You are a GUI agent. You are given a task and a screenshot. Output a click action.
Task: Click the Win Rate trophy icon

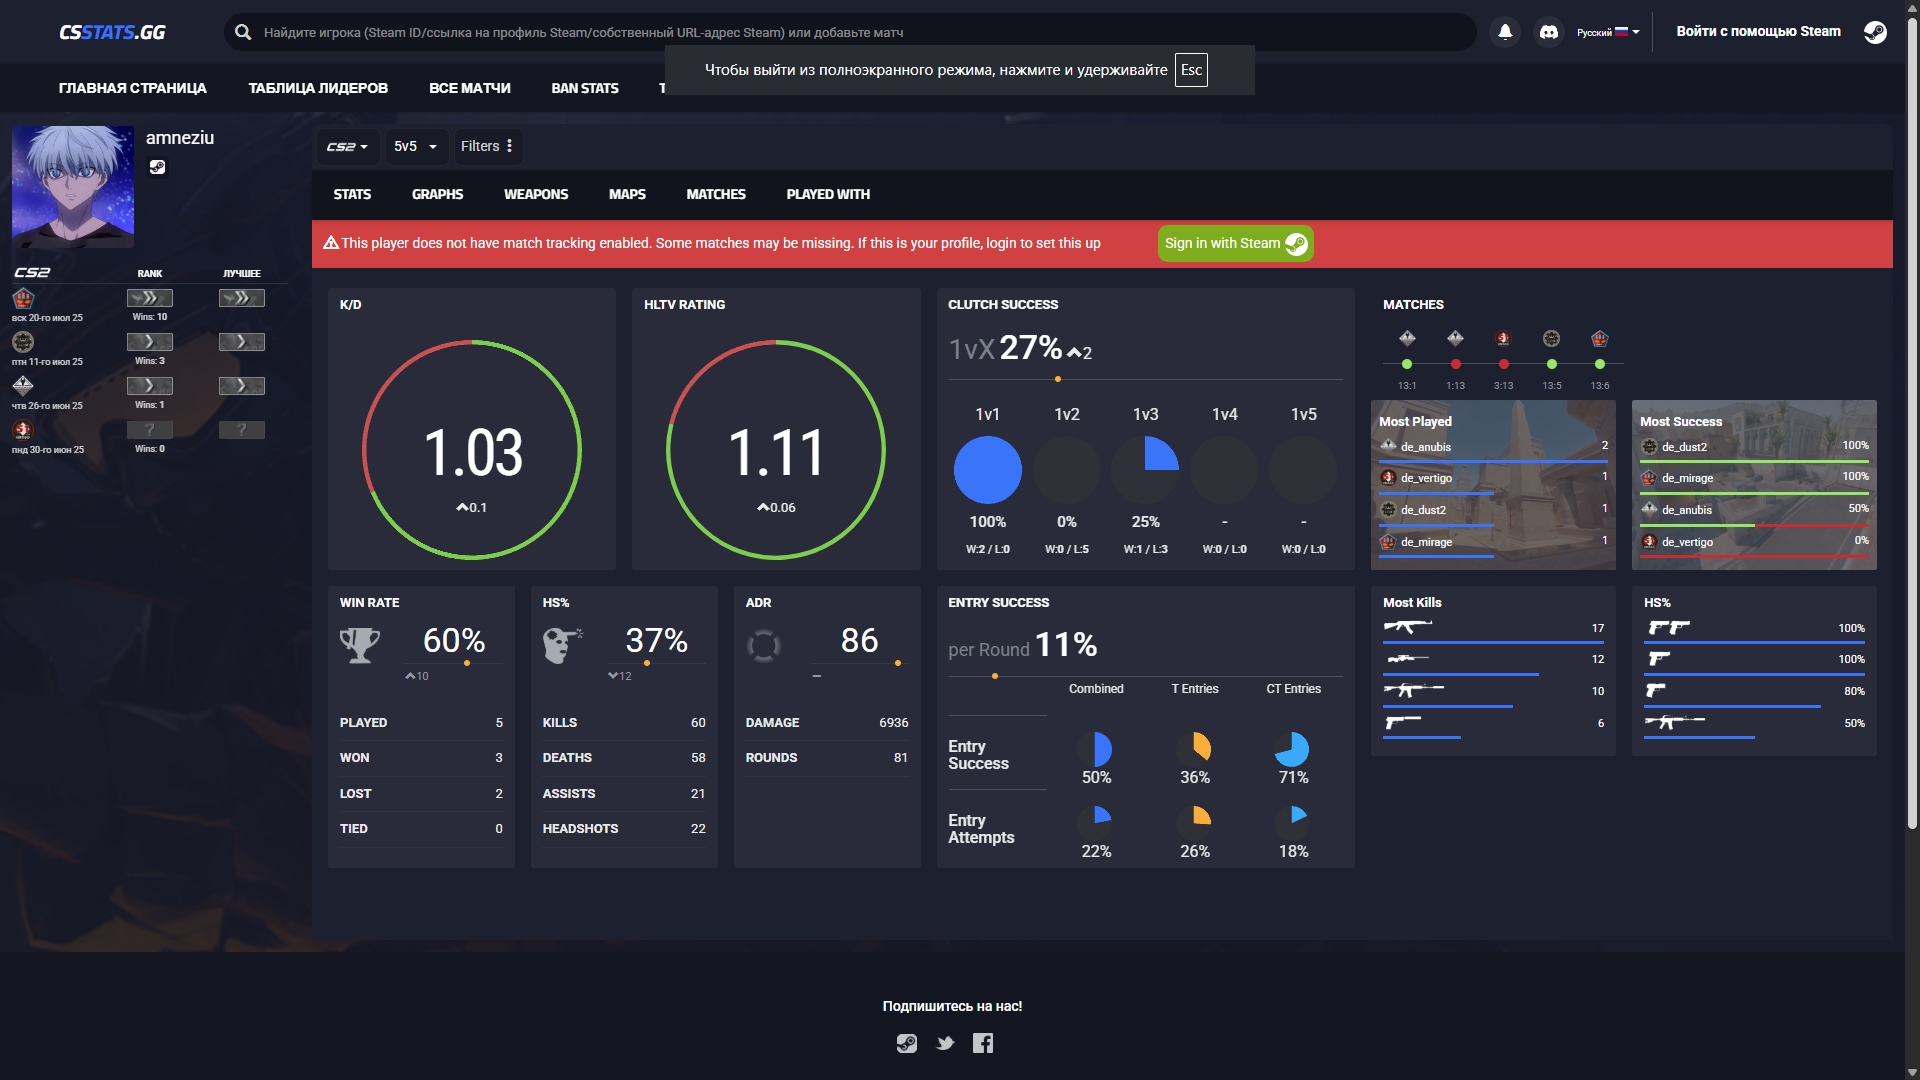tap(360, 645)
